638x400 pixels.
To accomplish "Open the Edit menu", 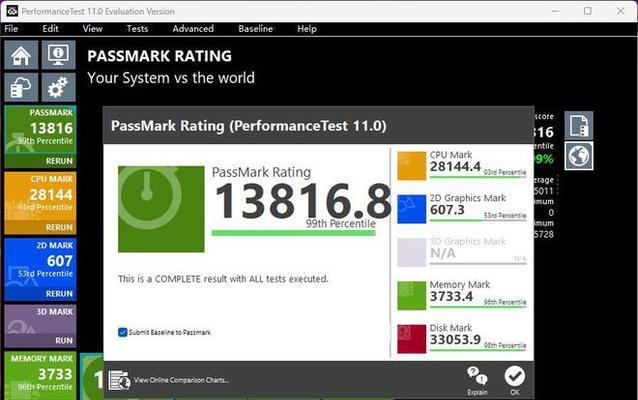I will click(50, 28).
